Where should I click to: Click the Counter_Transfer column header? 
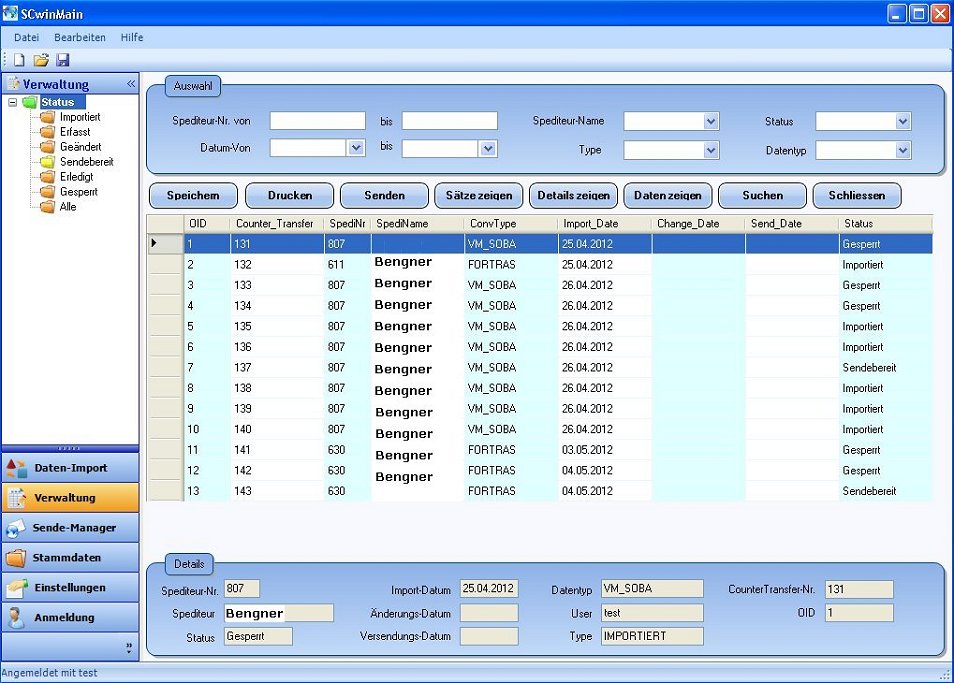(x=277, y=224)
